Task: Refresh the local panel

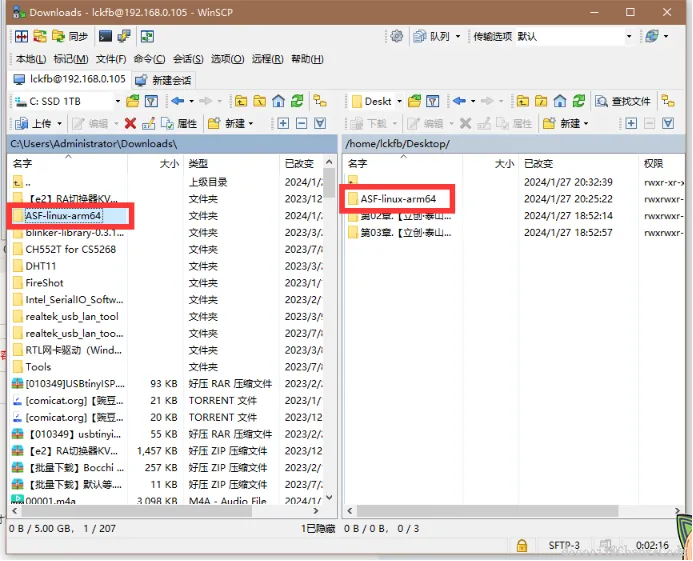Action: coord(297,101)
